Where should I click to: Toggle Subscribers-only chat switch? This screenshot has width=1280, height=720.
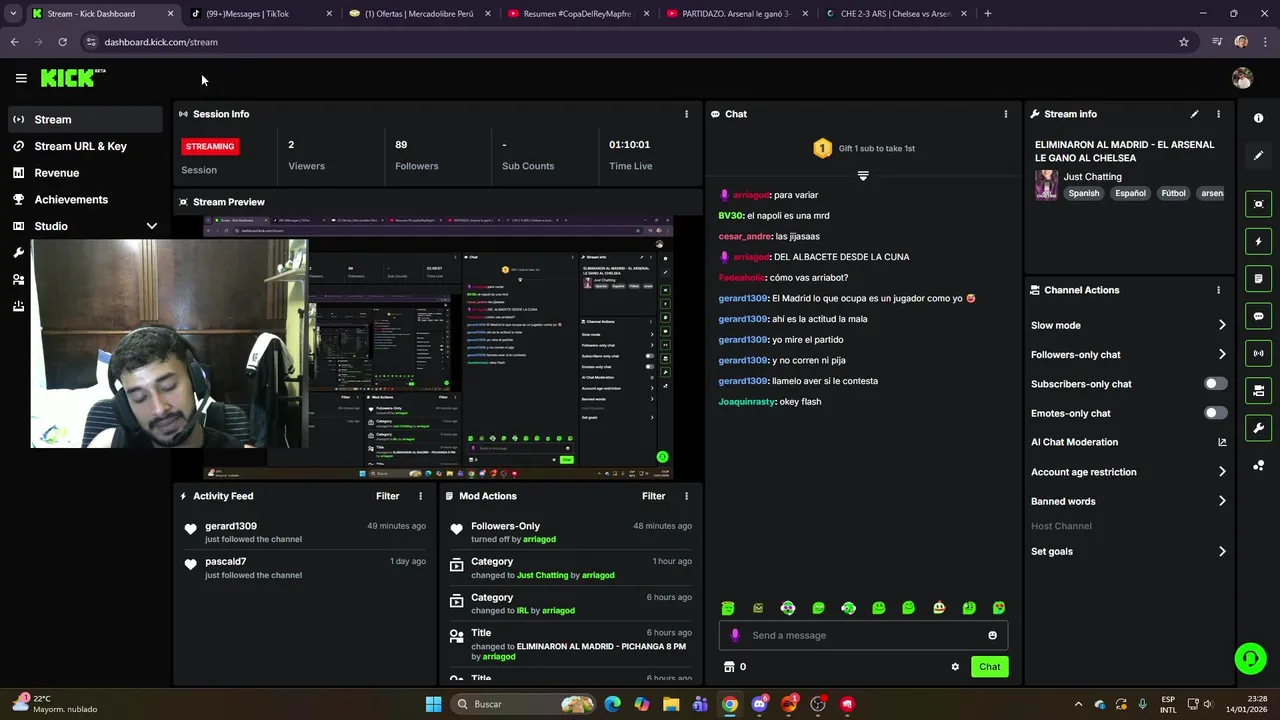(x=1215, y=384)
